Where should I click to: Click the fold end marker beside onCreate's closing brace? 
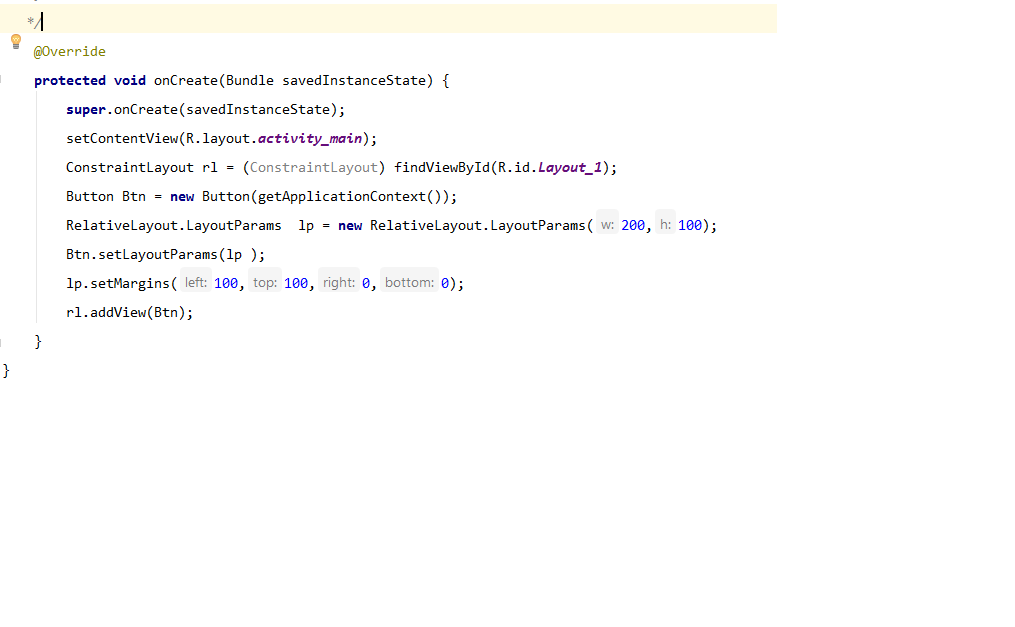coord(2,342)
